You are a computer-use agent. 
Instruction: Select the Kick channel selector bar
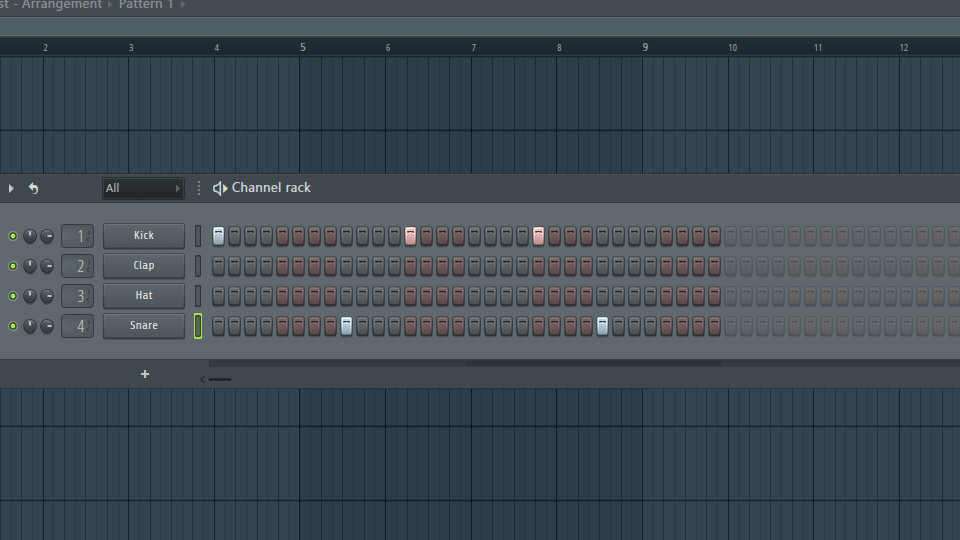pyautogui.click(x=198, y=236)
